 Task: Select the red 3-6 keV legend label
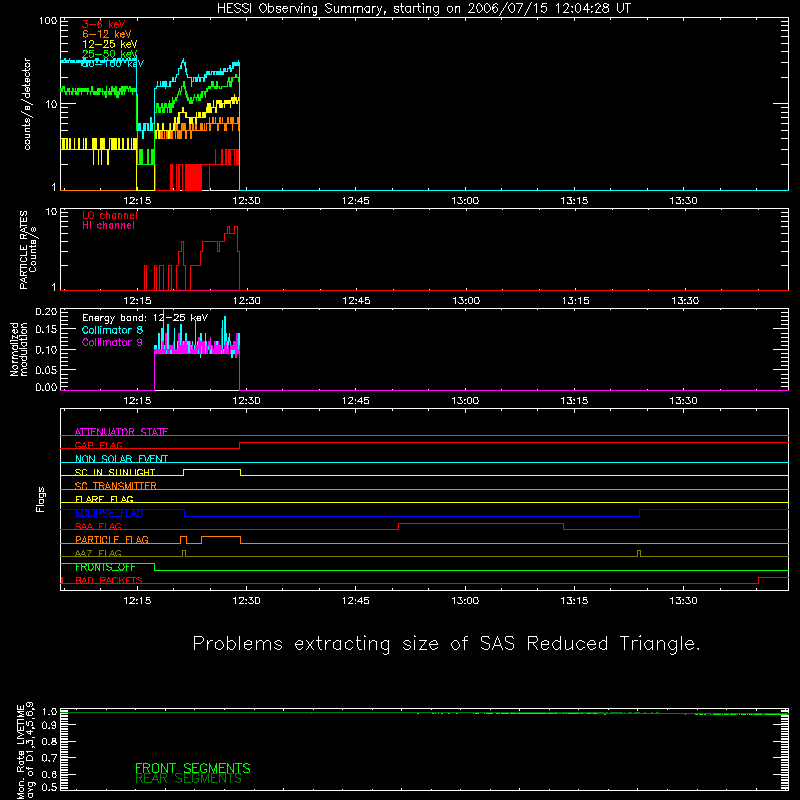(104, 24)
